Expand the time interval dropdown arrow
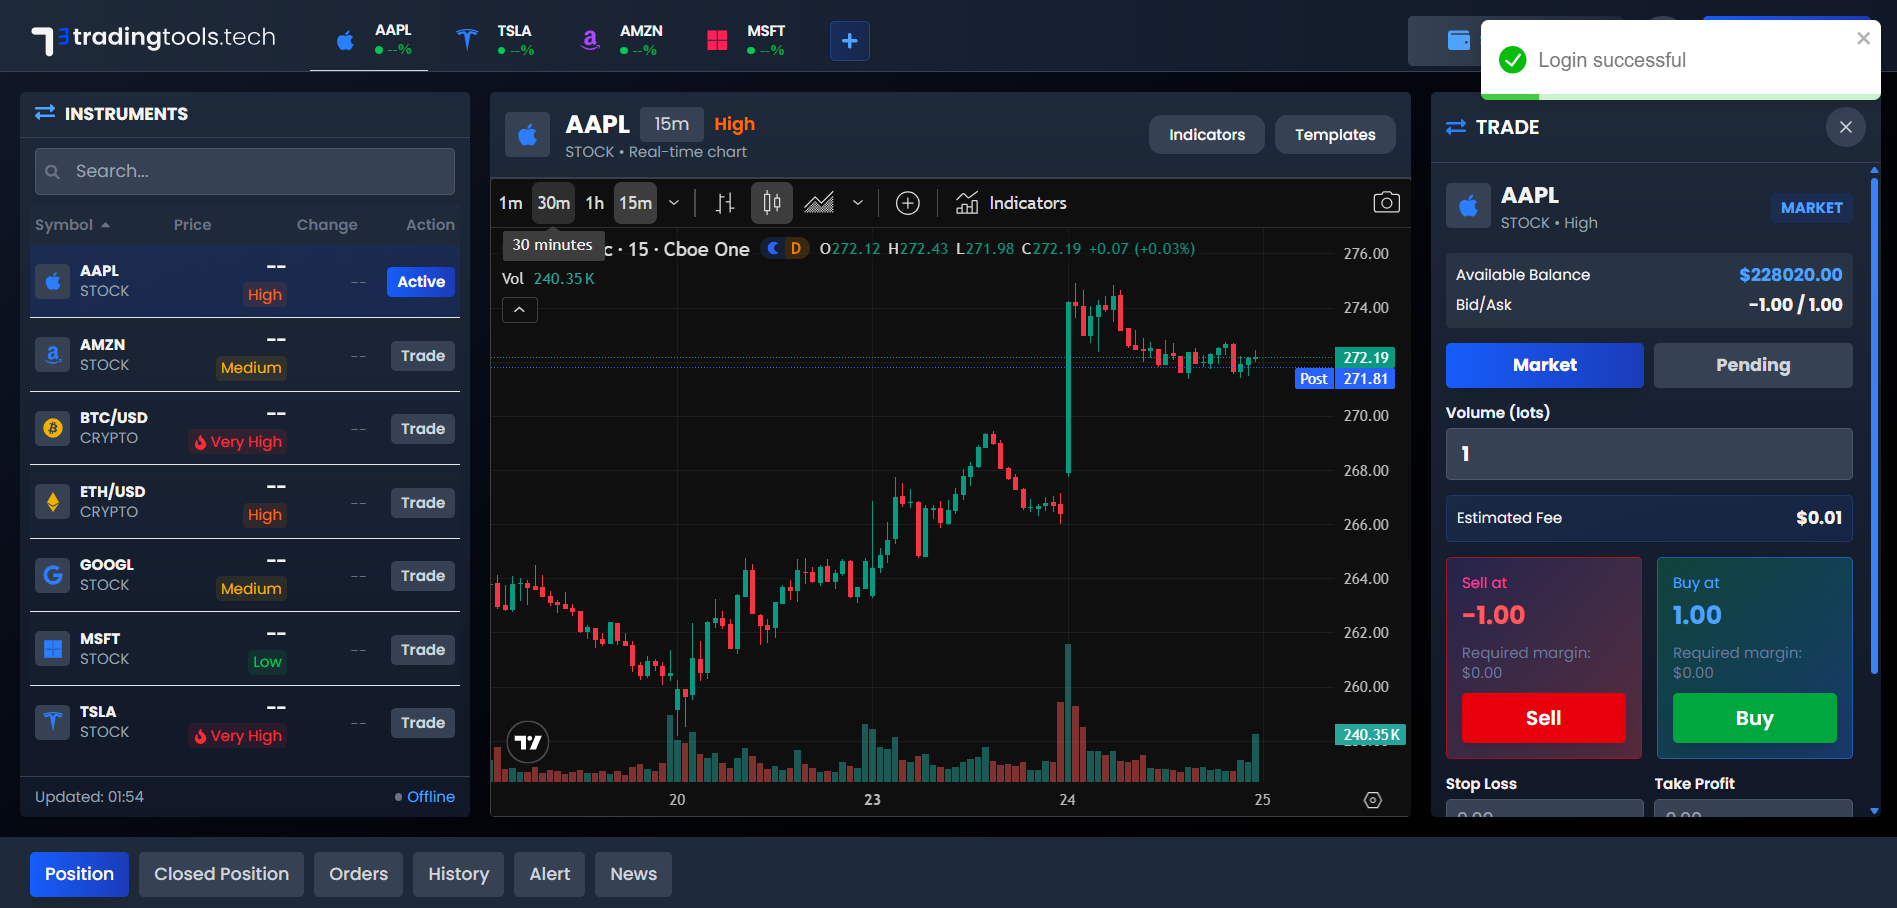The image size is (1897, 908). point(674,203)
